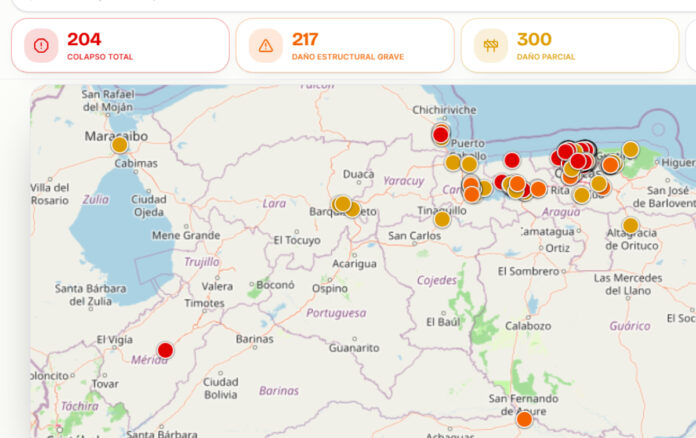Click the Lara state label
Viewport: 696px width, 438px height.
(274, 203)
